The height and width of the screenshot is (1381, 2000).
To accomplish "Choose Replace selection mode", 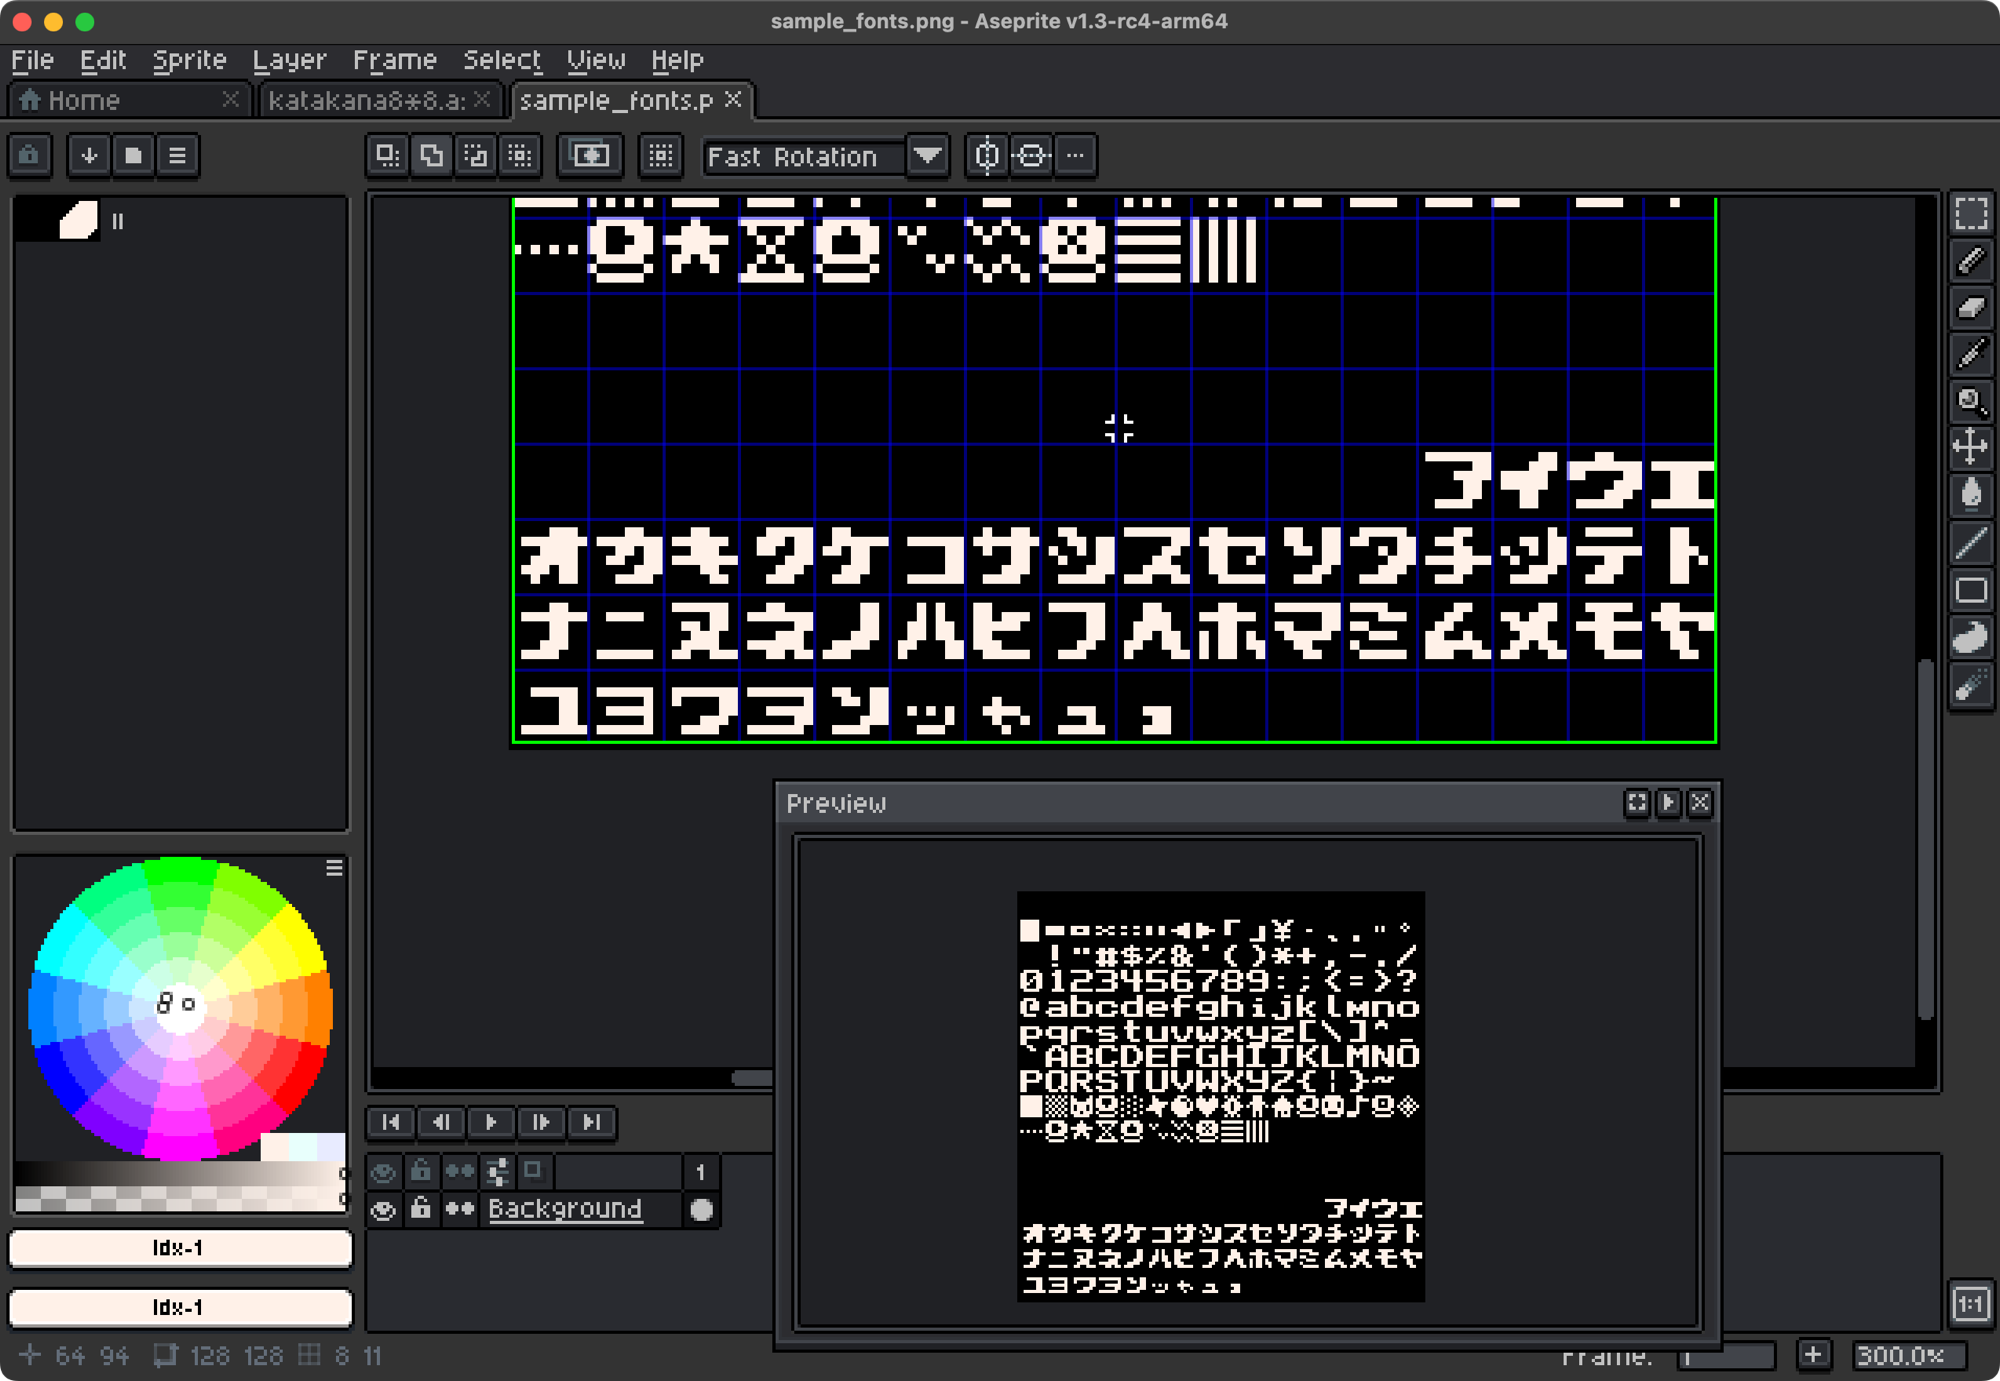I will [387, 156].
